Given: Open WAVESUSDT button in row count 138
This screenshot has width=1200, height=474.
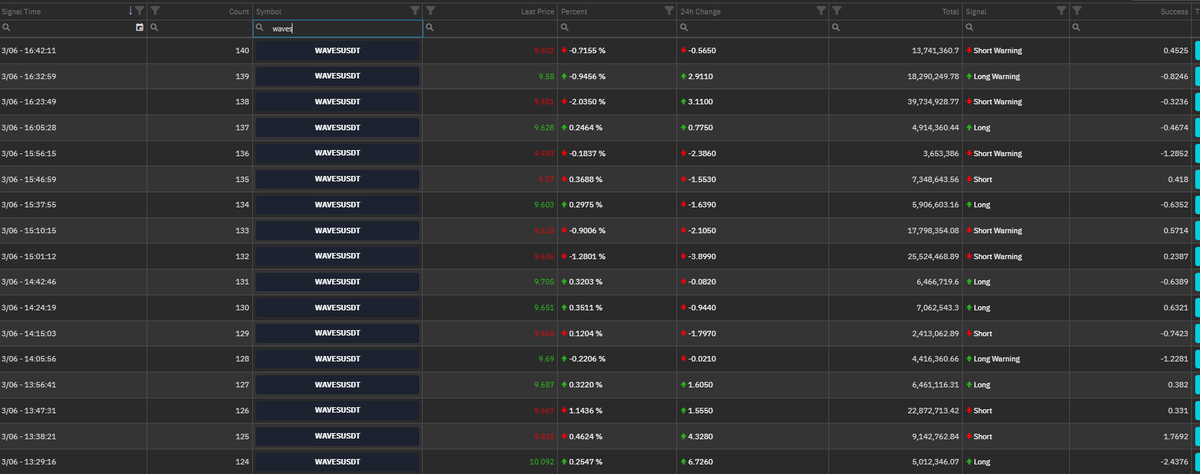Looking at the screenshot, I should [x=337, y=102].
